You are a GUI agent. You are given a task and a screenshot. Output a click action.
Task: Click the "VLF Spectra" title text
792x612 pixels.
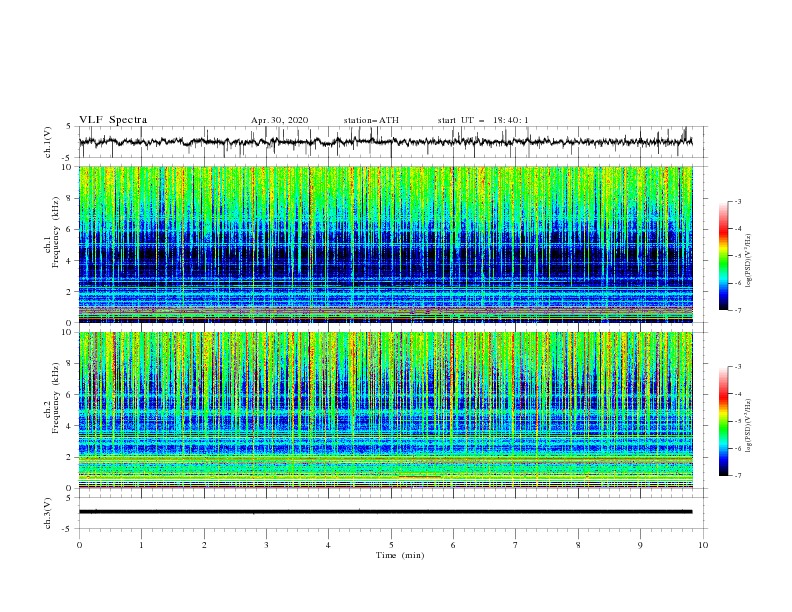pos(113,120)
